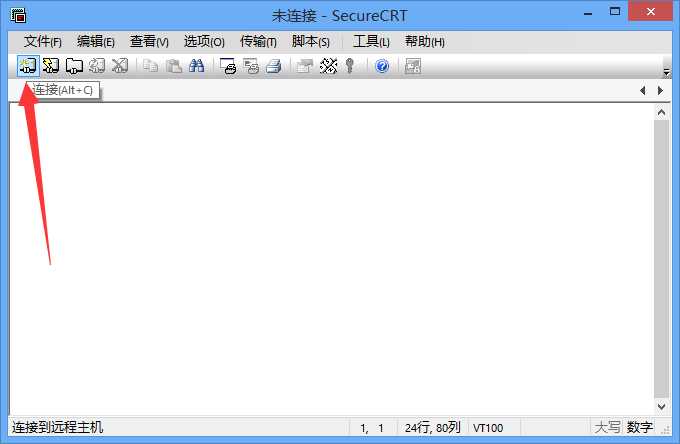Open the 文件(F) menu
This screenshot has width=680, height=444.
pyautogui.click(x=42, y=42)
